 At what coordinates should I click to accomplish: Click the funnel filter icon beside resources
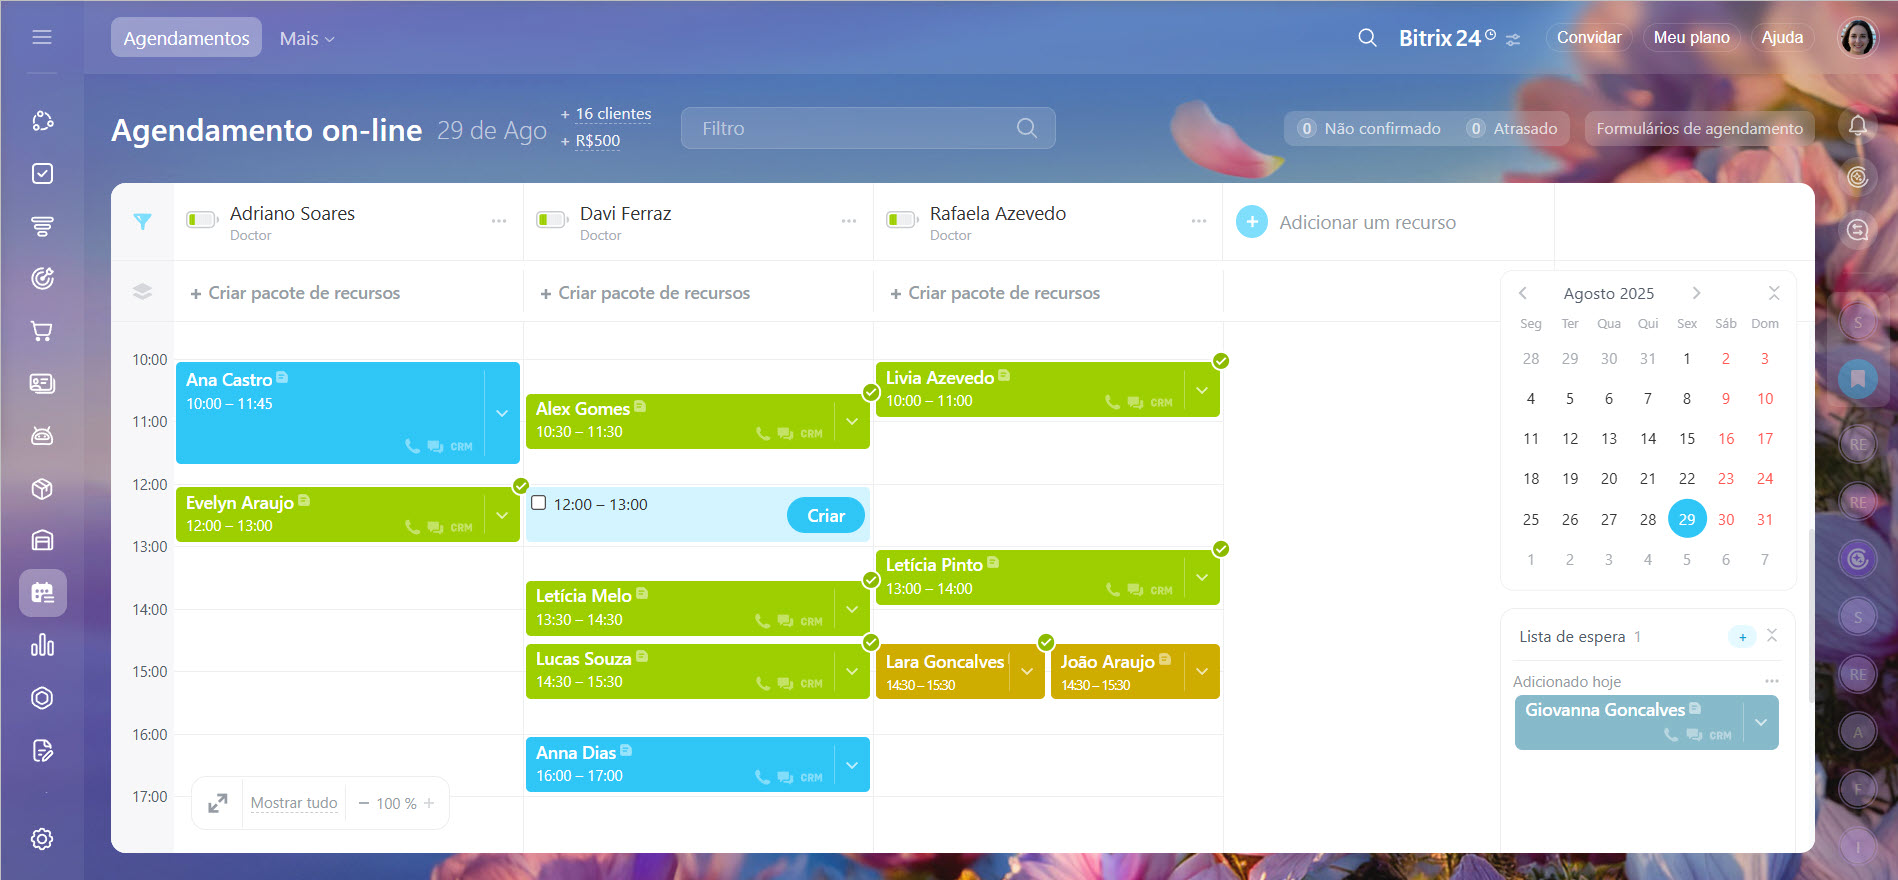[x=142, y=222]
